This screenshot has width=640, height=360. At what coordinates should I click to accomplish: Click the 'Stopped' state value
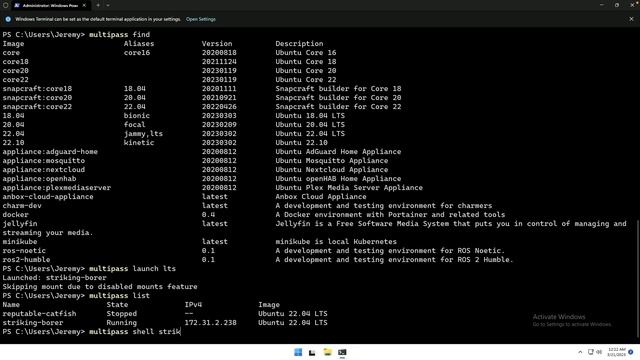coord(122,313)
